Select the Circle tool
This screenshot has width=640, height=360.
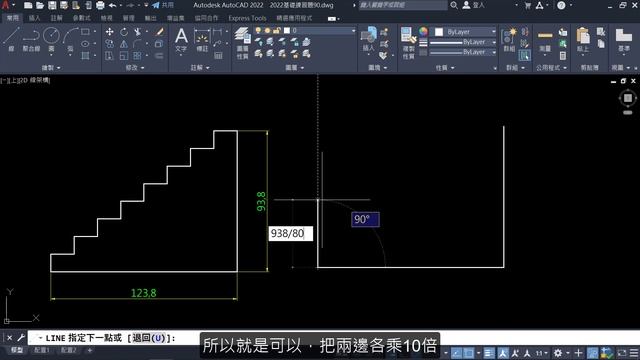coord(51,39)
